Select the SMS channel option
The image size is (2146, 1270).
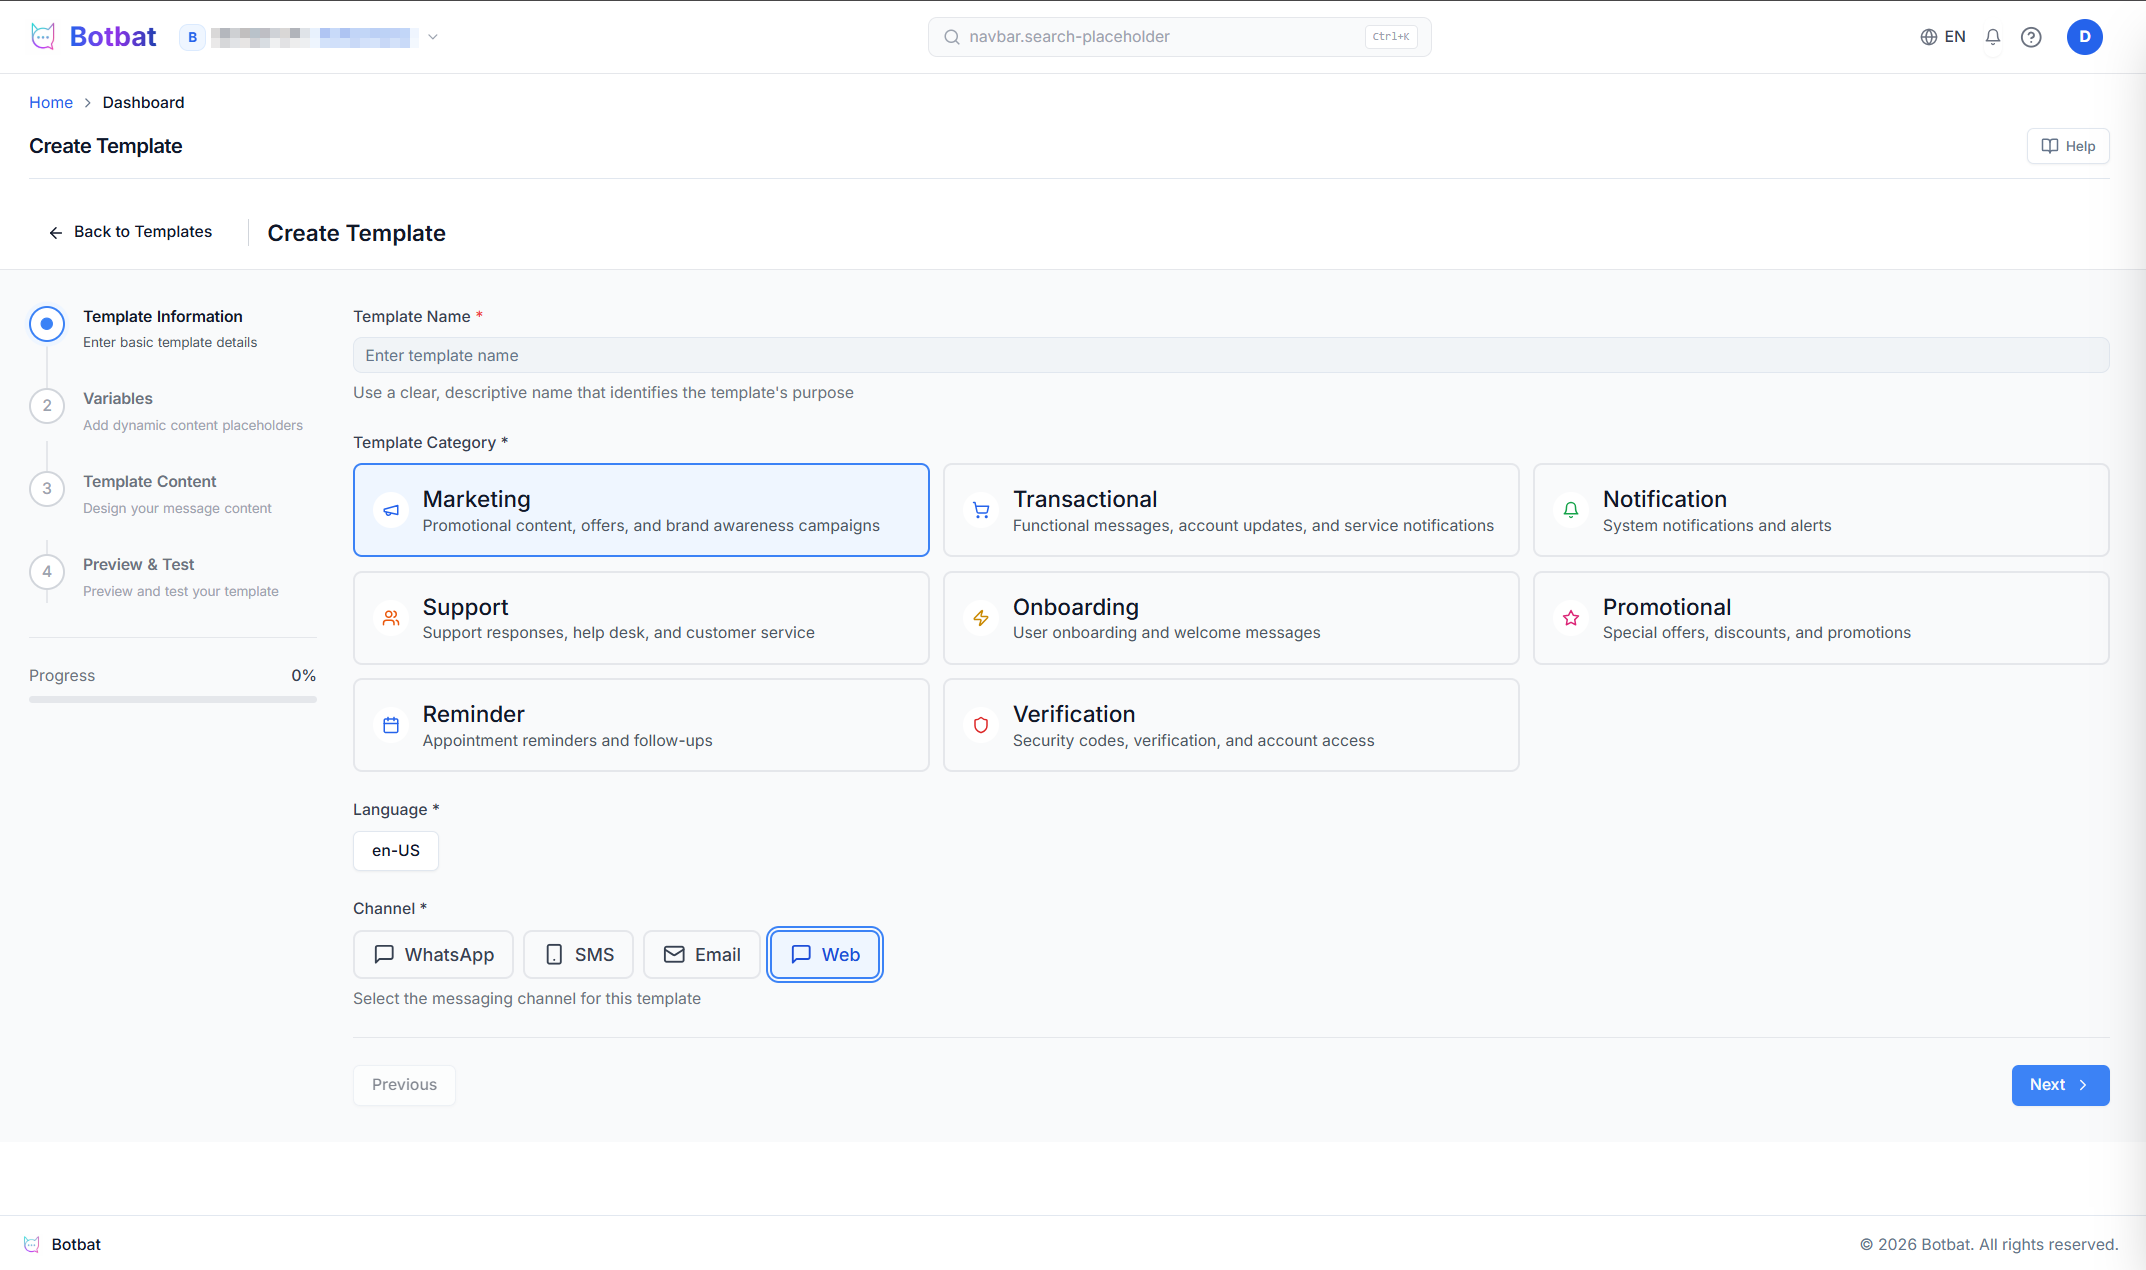pos(578,954)
